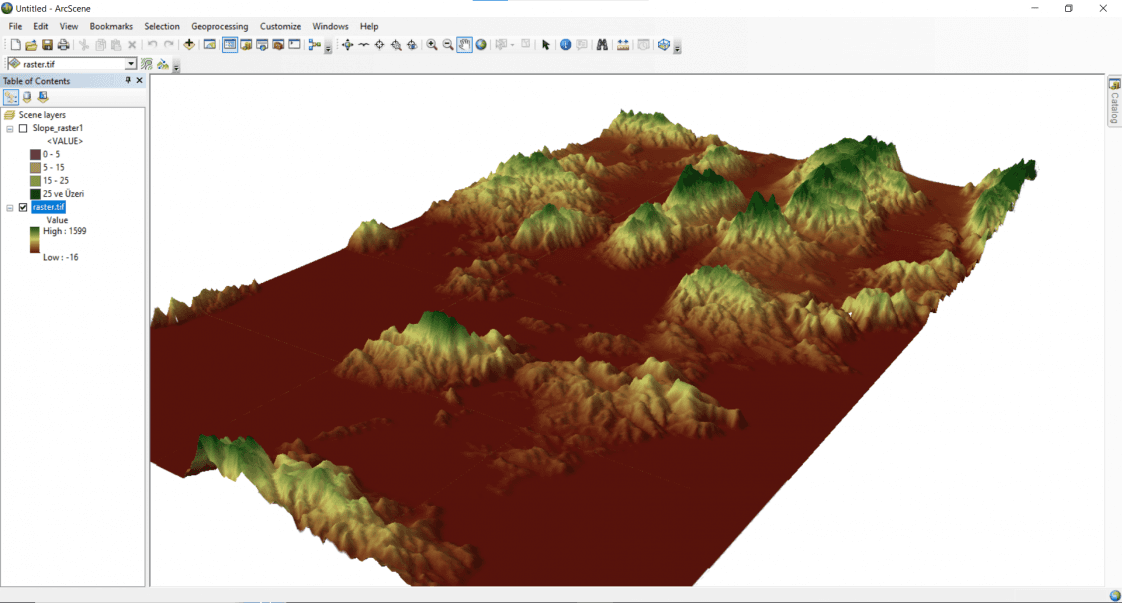Select the Identify tool

point(565,45)
